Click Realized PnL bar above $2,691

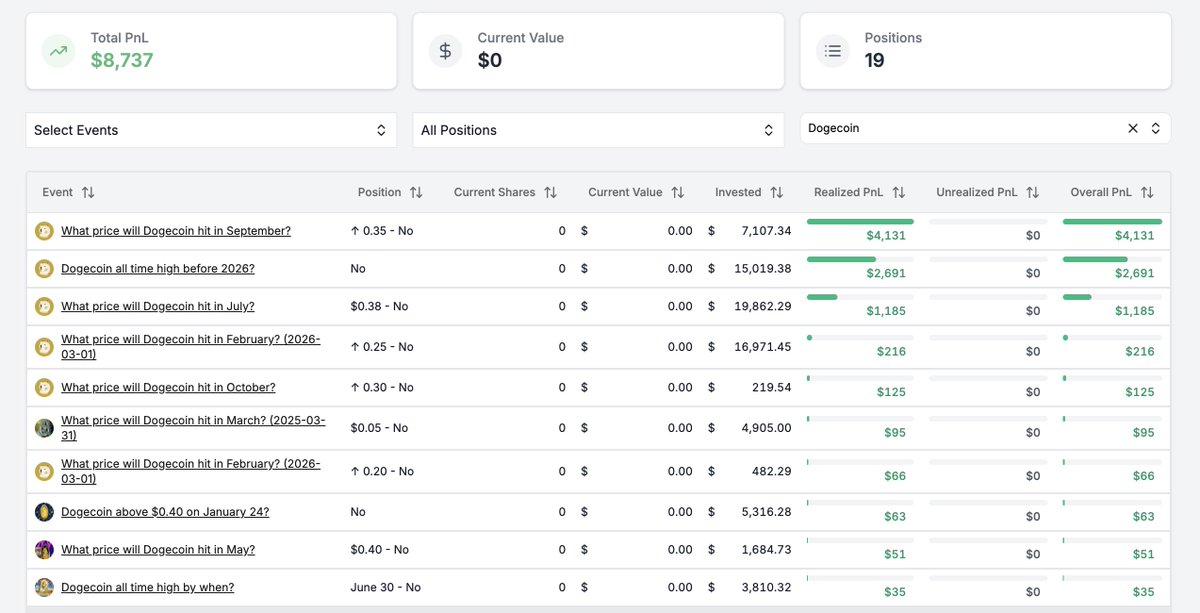(860, 259)
